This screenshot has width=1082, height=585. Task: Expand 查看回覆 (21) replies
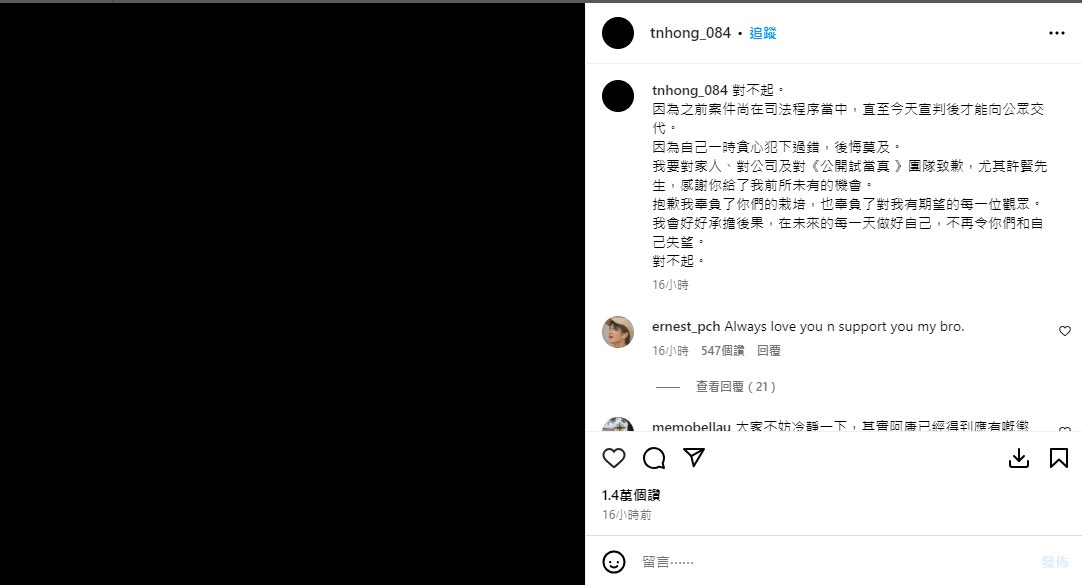(x=736, y=387)
